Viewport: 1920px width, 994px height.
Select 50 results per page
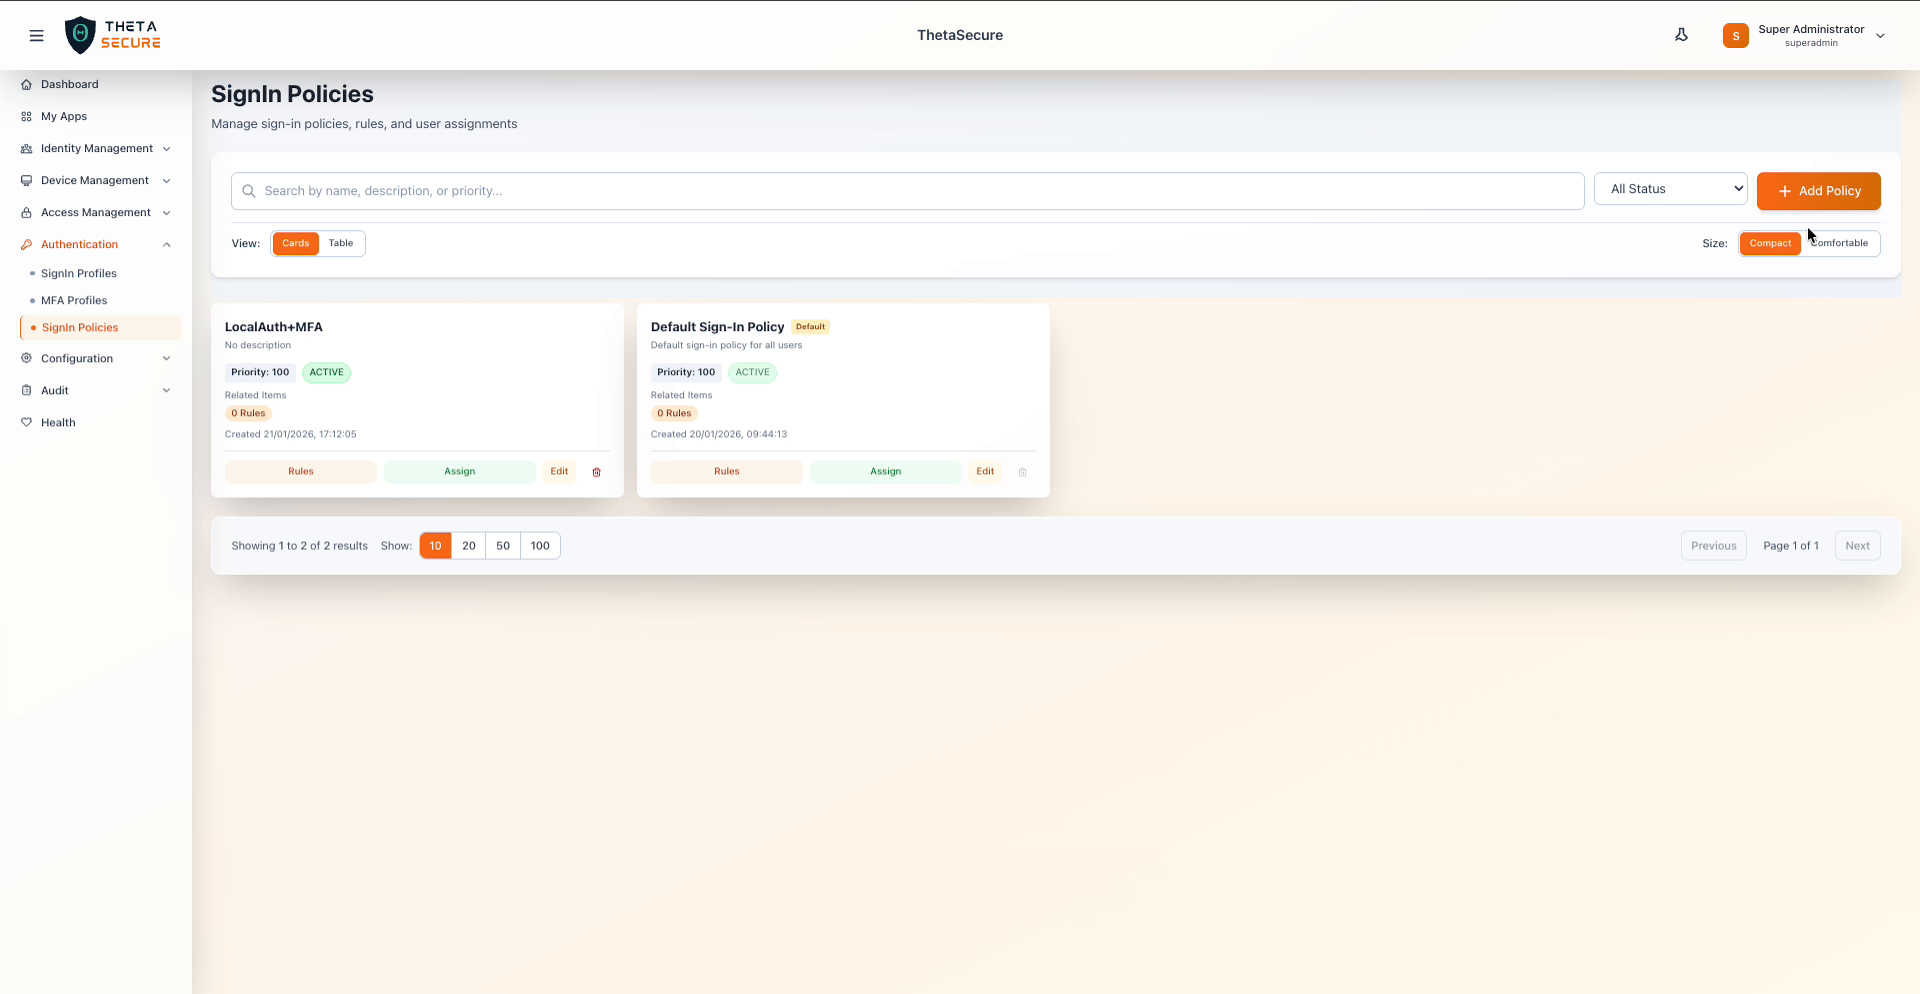pos(503,545)
